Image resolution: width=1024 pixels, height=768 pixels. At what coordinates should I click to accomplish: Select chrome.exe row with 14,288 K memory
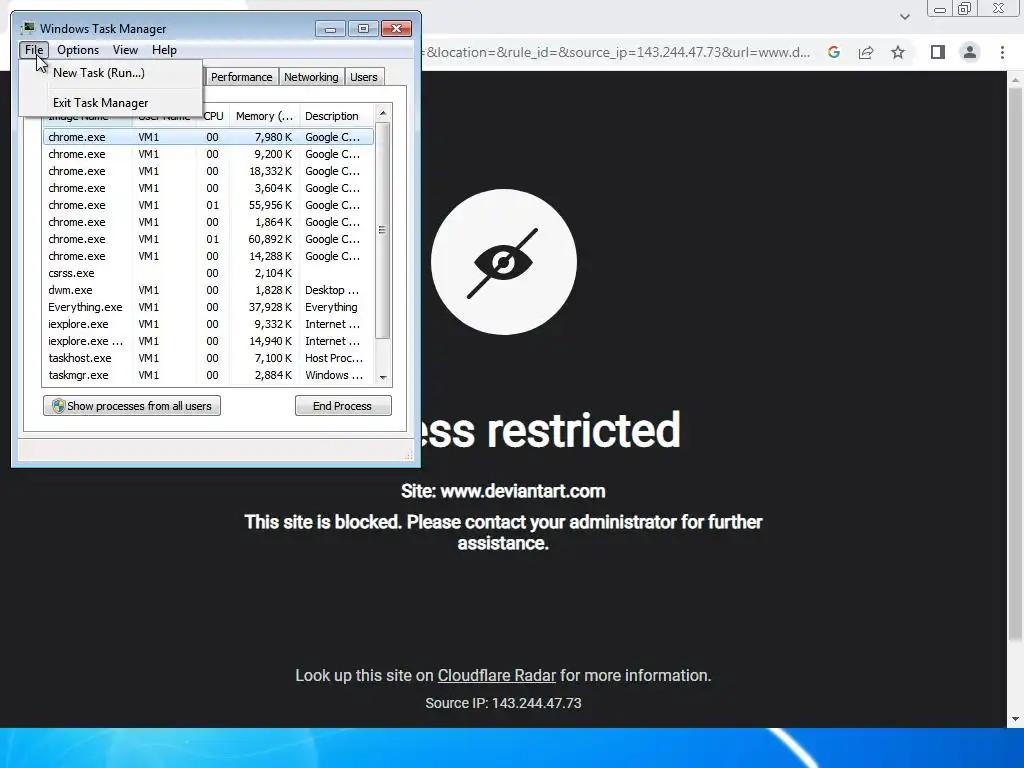pos(208,256)
